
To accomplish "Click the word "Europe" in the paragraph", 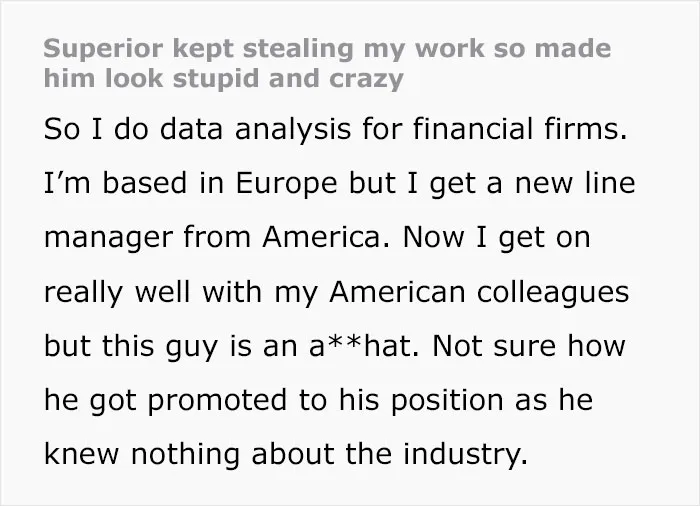I will [x=286, y=184].
